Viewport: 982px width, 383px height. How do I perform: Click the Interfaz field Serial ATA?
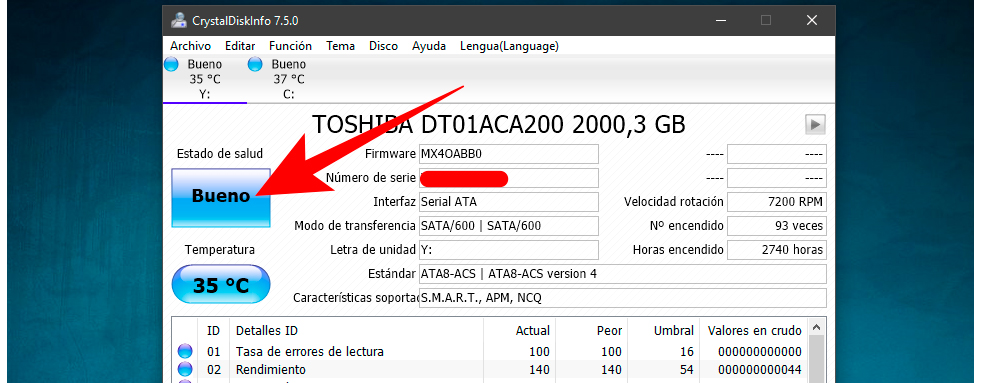pyautogui.click(x=509, y=202)
